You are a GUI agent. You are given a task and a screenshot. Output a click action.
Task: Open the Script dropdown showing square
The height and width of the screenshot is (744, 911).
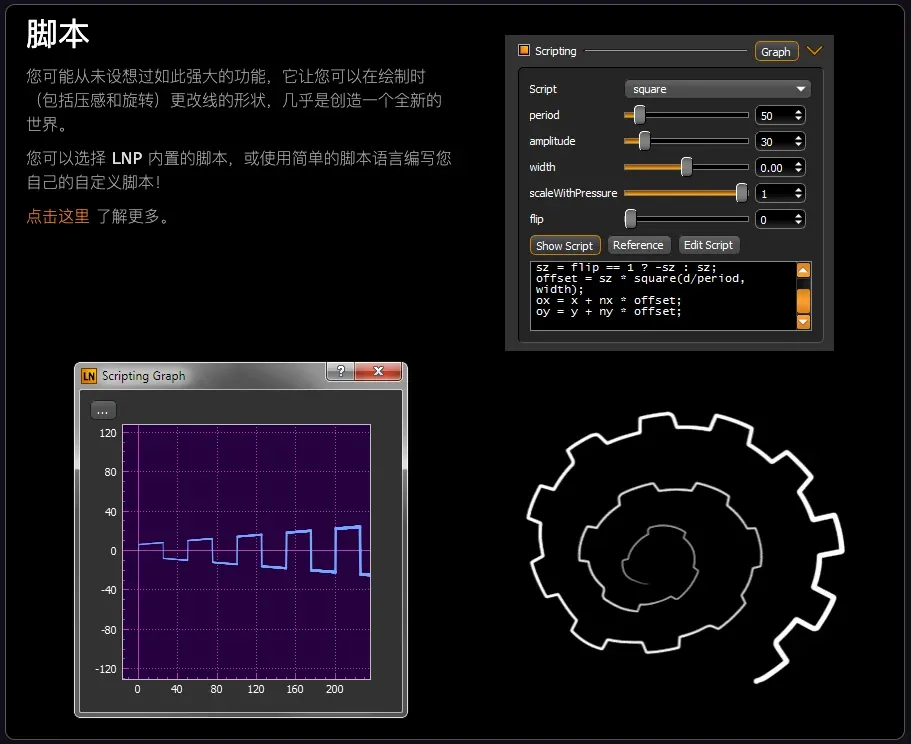point(717,89)
